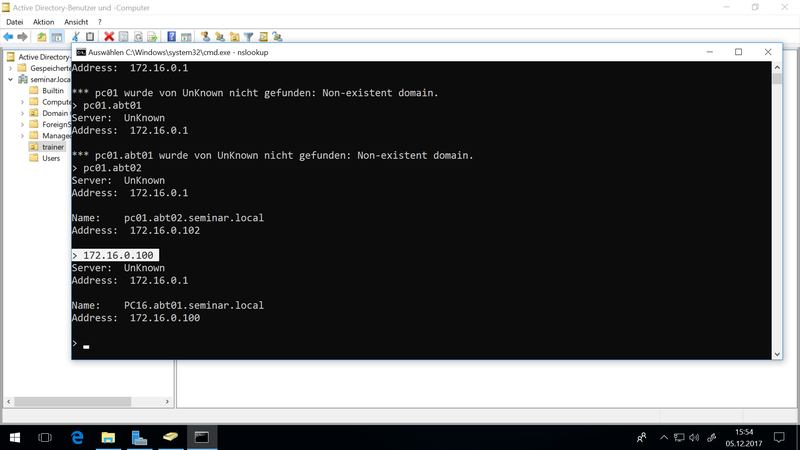This screenshot has width=800, height=450.
Task: Expand the Domain Controllers arrow
Action: point(22,113)
